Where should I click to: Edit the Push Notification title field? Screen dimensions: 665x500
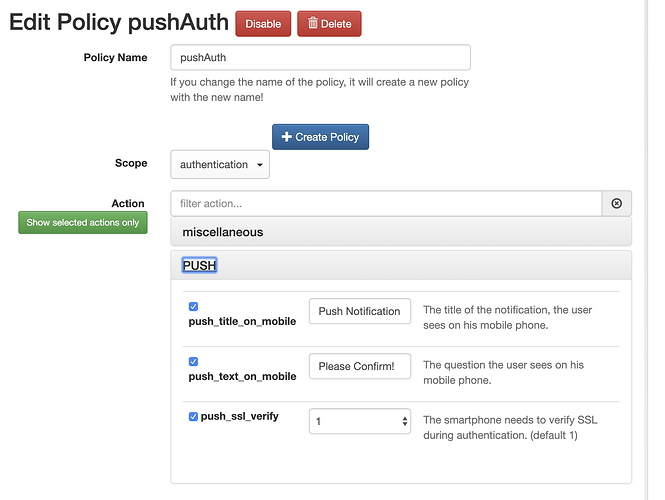click(360, 311)
